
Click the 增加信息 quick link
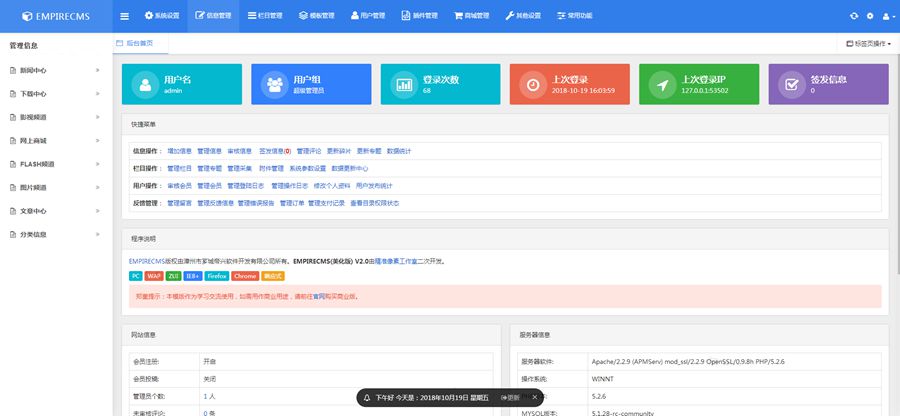179,151
